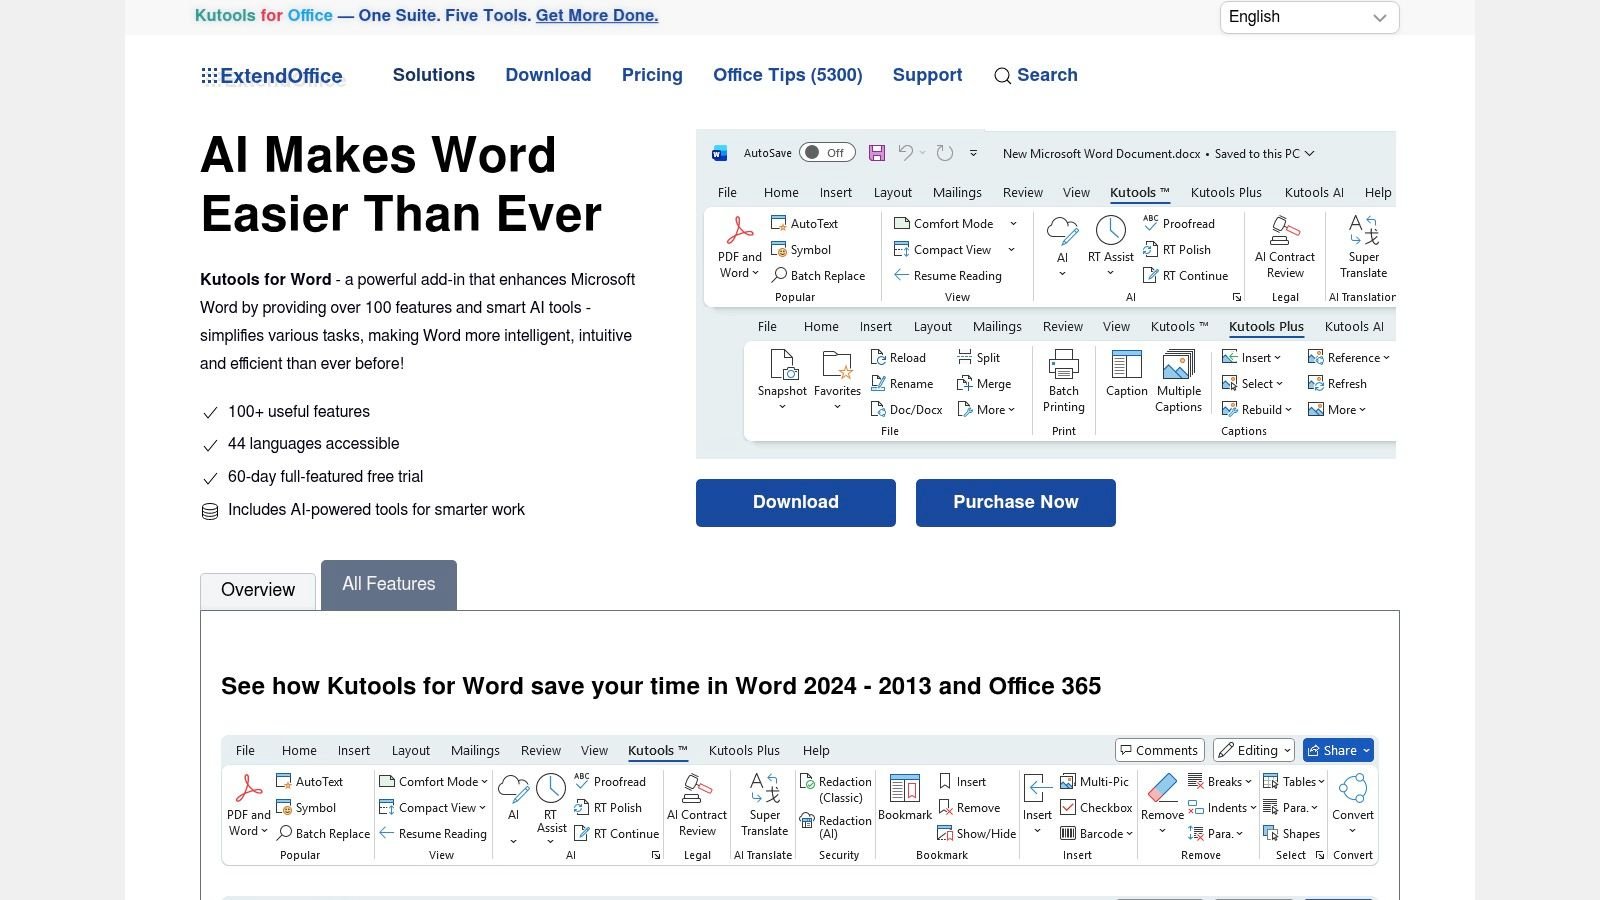1600x900 pixels.
Task: Click Remove in the Bookmark group
Action: click(969, 807)
